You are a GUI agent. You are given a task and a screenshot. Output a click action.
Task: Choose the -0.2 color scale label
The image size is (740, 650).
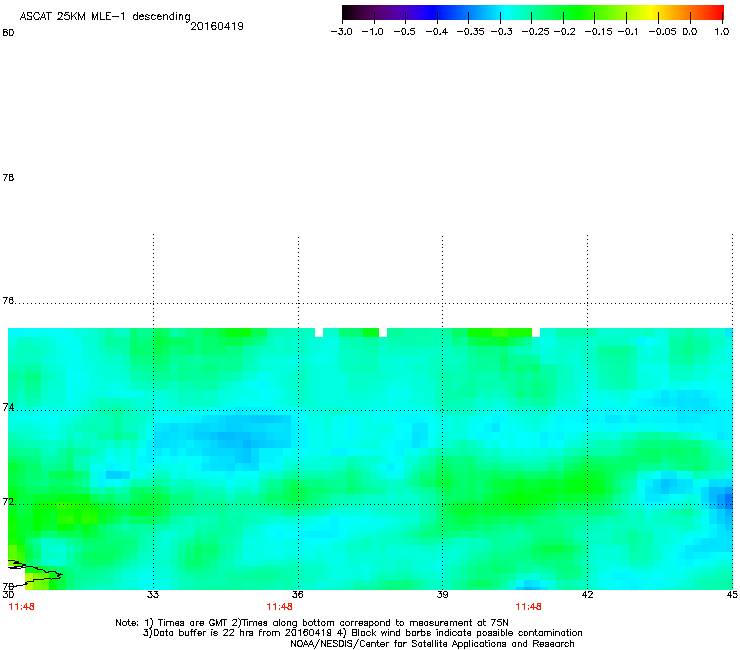(x=565, y=32)
